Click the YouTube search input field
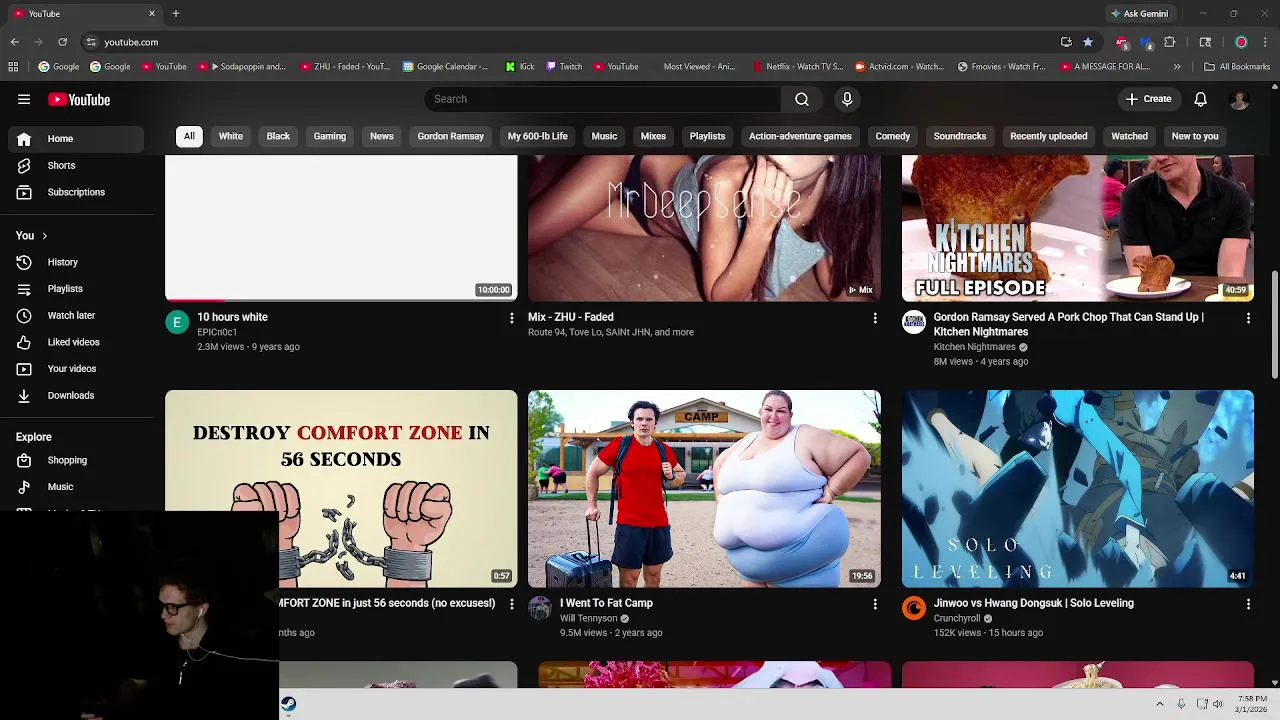 click(603, 99)
